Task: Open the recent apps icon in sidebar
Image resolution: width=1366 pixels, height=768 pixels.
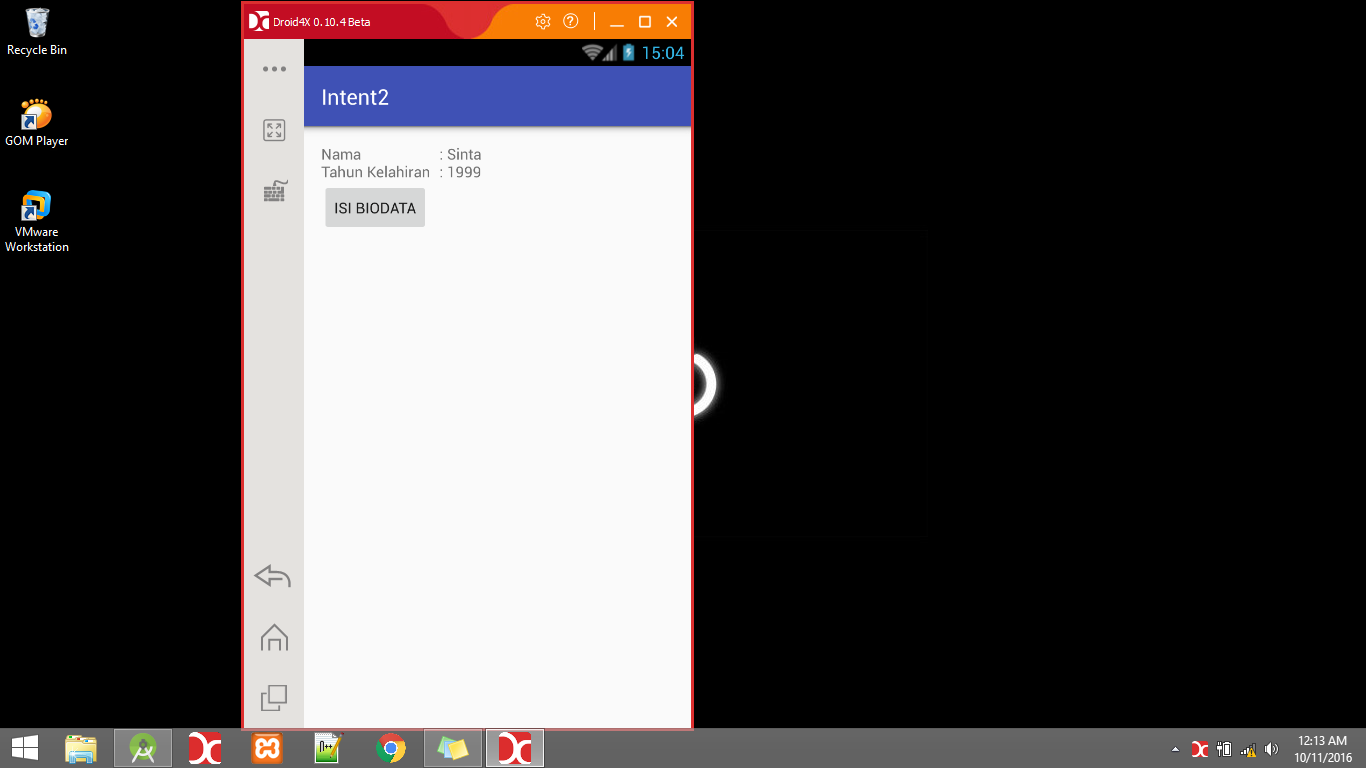Action: tap(274, 698)
